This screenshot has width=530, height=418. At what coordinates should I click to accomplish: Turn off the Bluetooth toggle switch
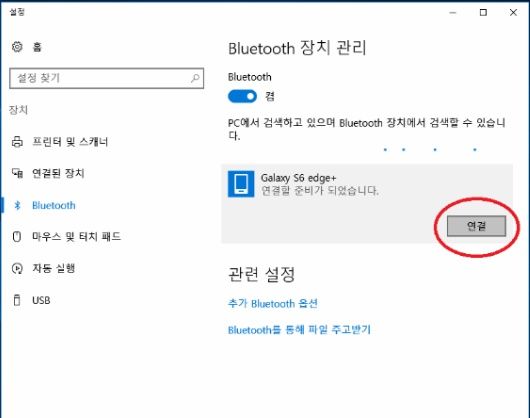click(x=242, y=96)
